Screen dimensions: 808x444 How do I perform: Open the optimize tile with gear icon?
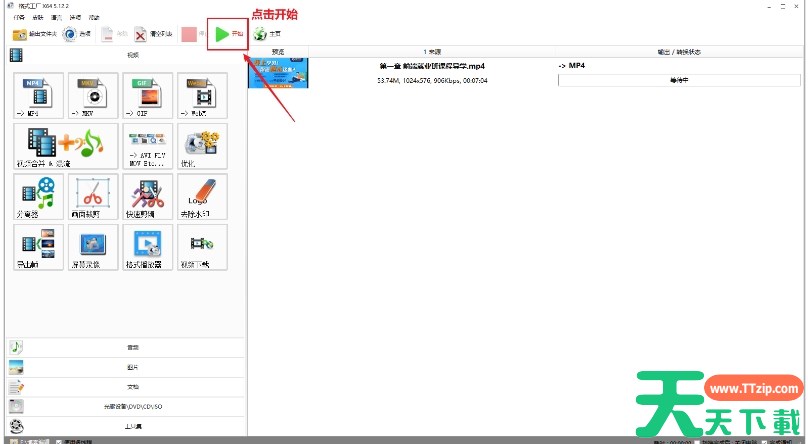tap(203, 146)
